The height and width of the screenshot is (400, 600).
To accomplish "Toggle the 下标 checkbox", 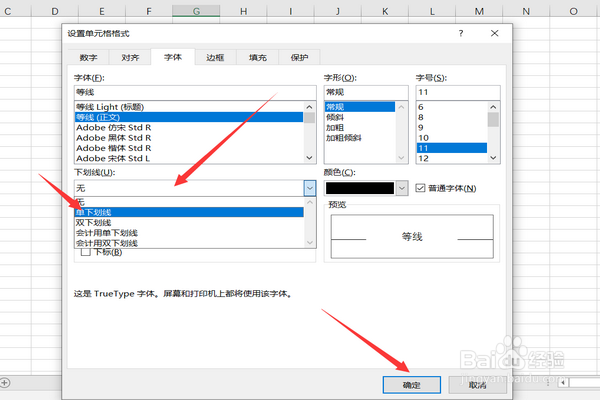I will point(86,252).
